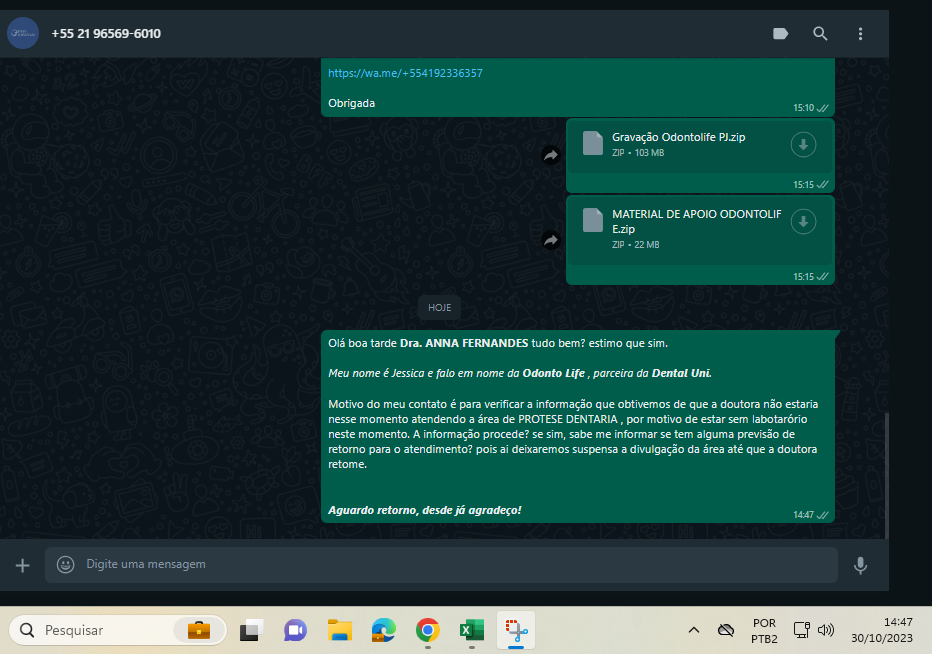
Task: Click the Windows taskbar Pesquisar search box
Action: tap(118, 630)
